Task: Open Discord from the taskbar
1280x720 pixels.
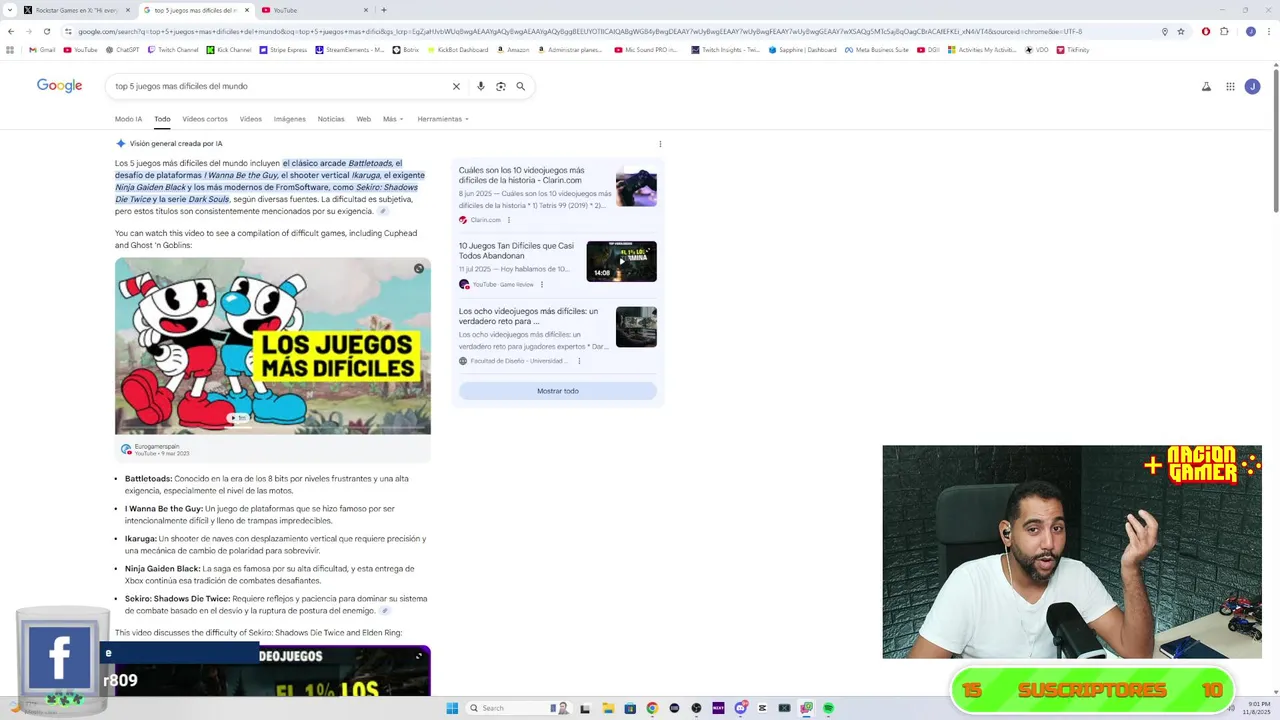Action: (x=740, y=708)
